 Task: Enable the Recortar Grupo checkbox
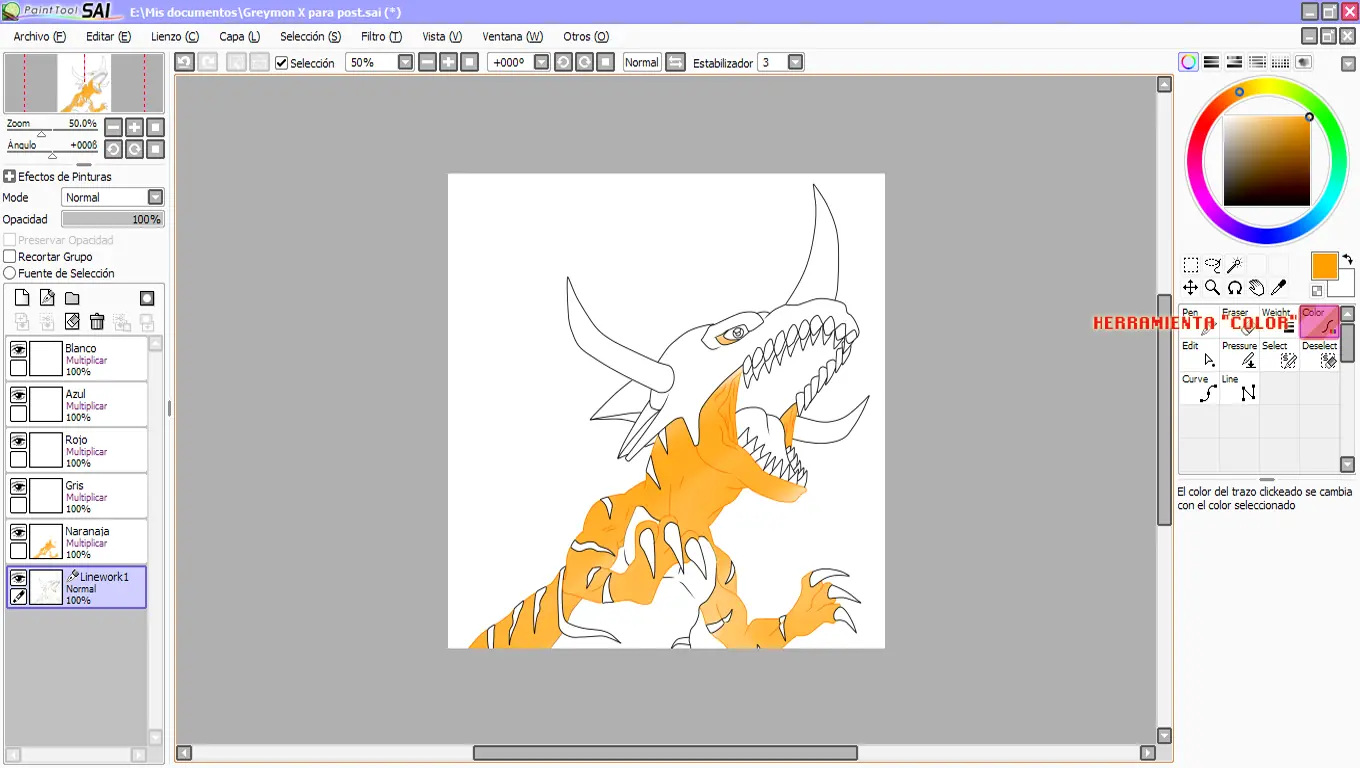[10, 257]
